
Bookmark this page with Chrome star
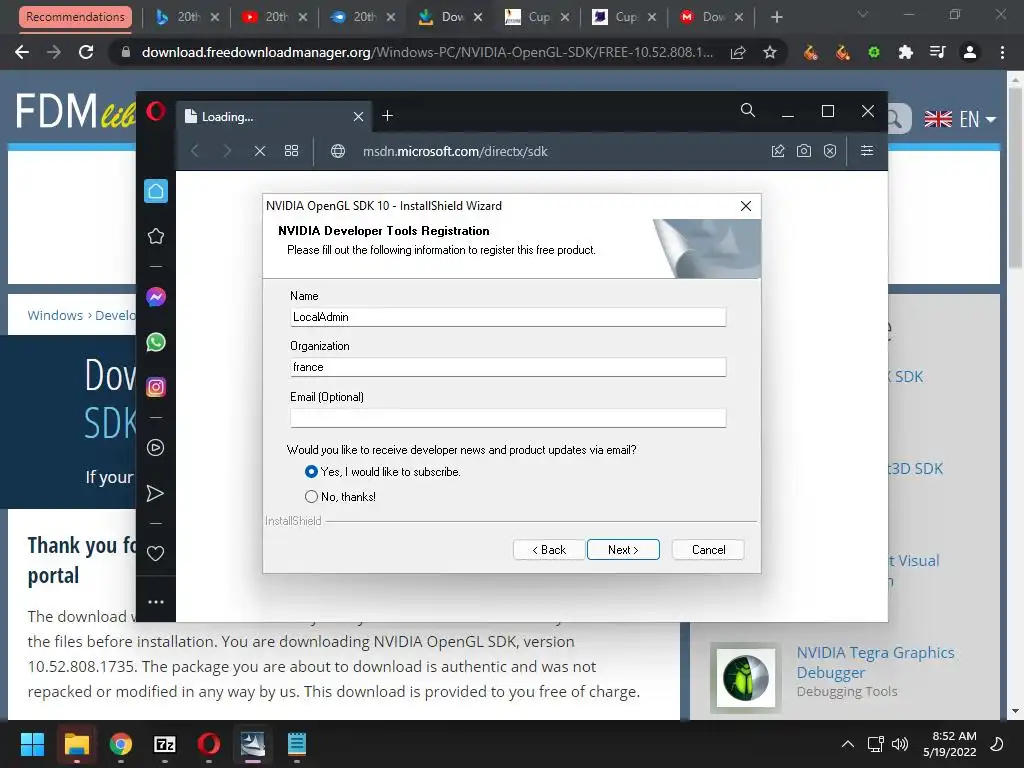770,52
